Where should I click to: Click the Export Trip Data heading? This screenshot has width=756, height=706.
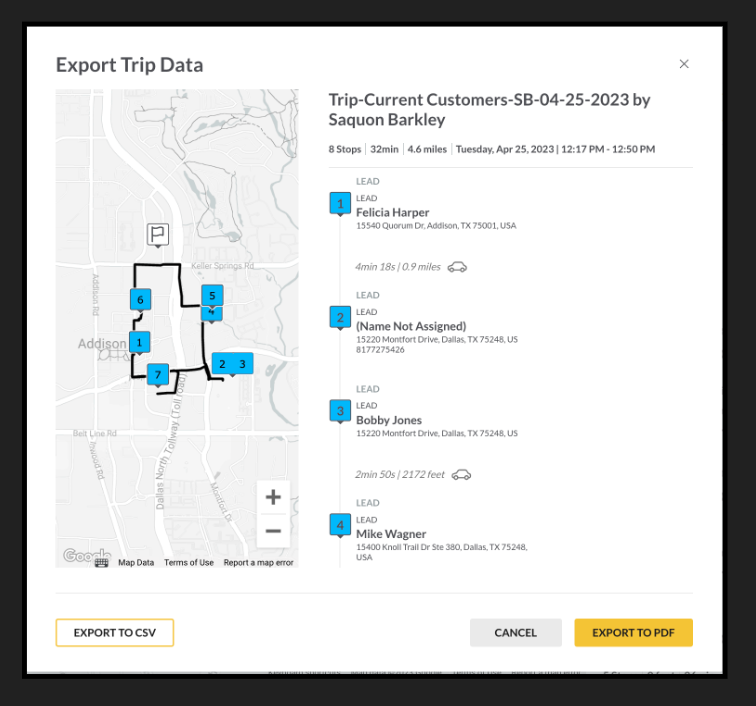[129, 65]
